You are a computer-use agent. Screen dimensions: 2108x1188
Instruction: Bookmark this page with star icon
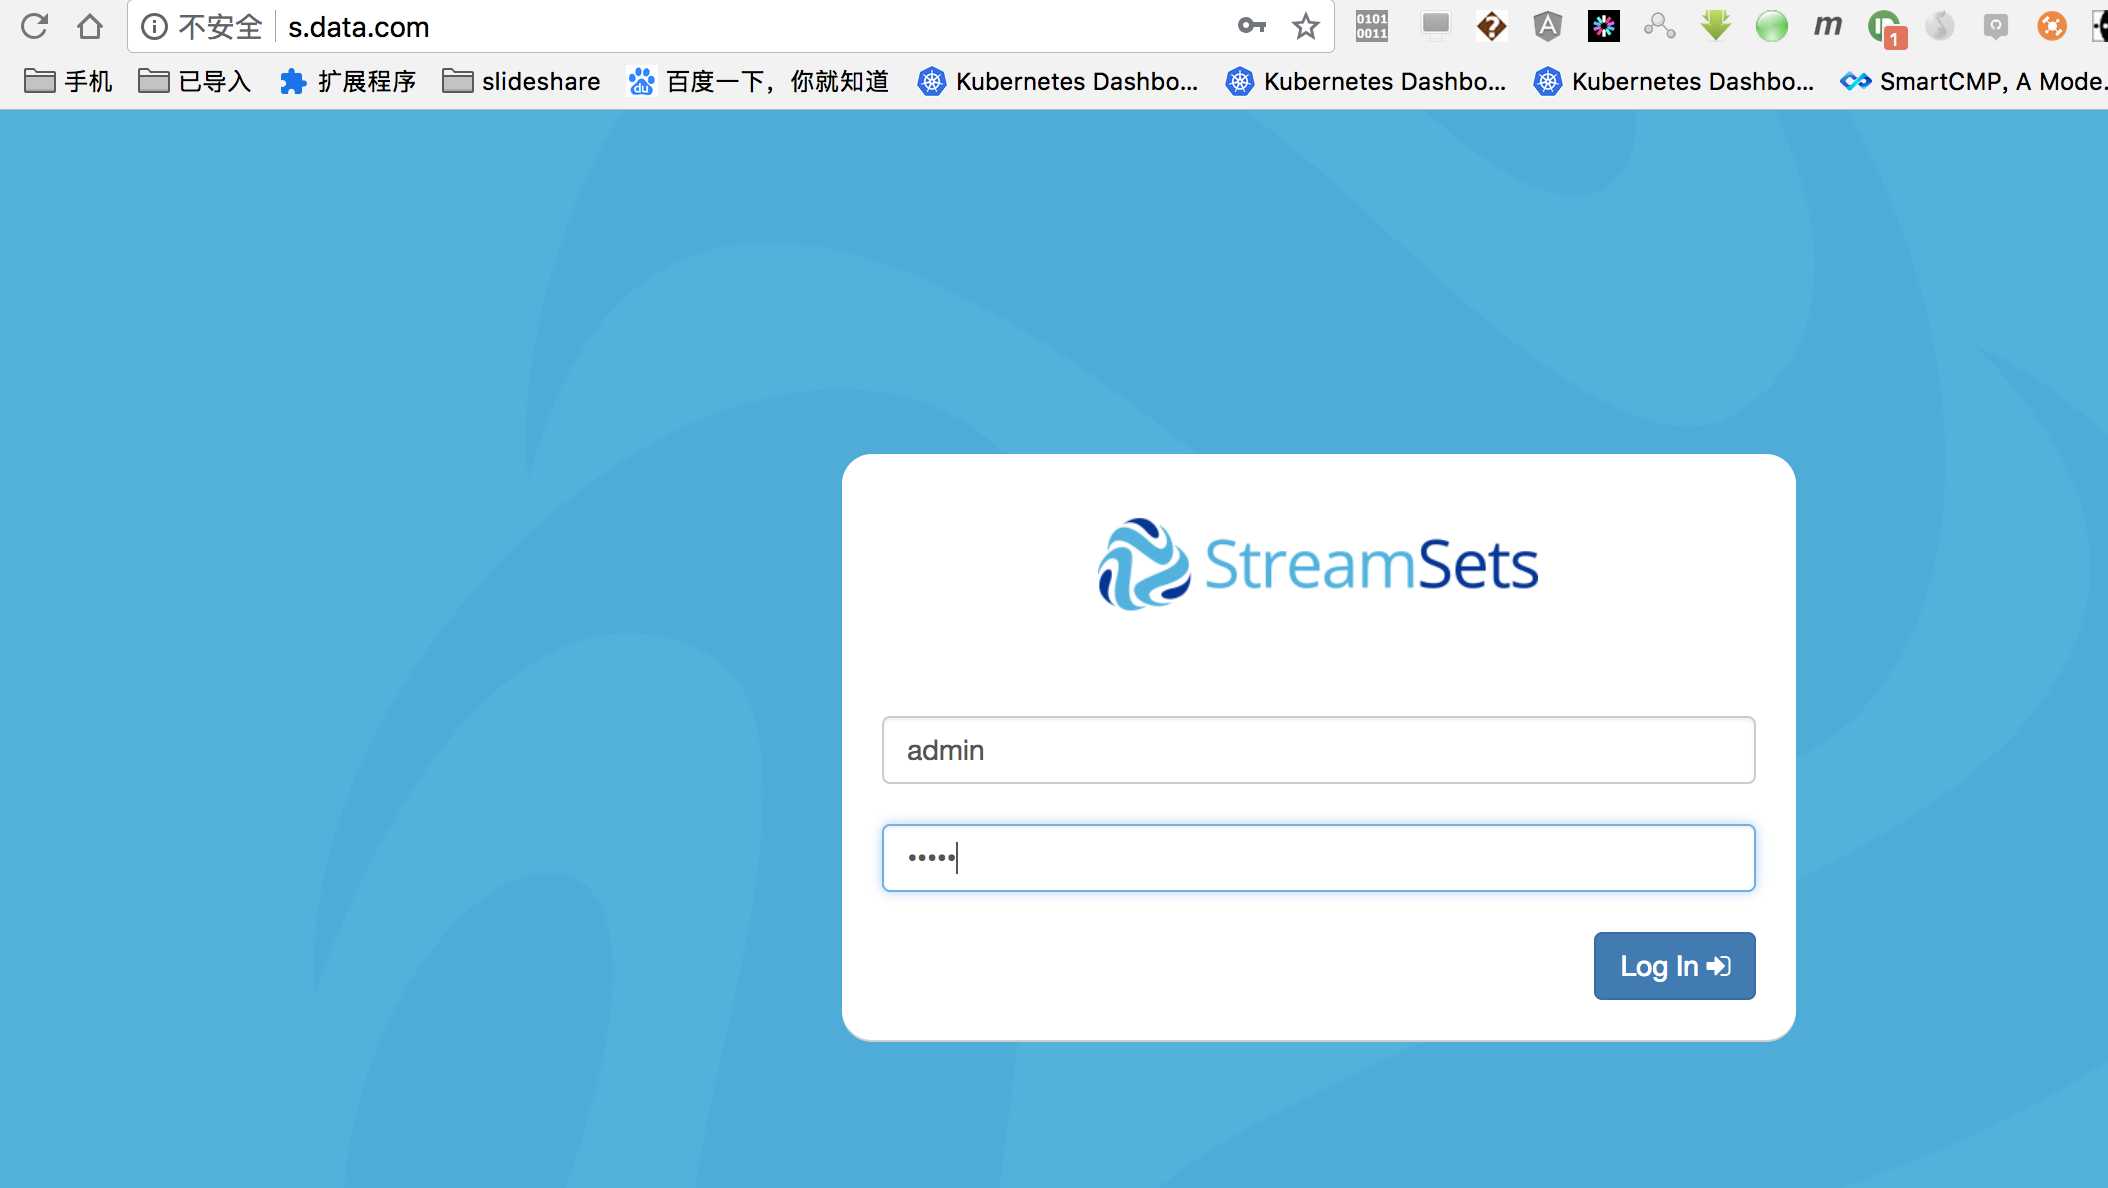click(x=1305, y=26)
